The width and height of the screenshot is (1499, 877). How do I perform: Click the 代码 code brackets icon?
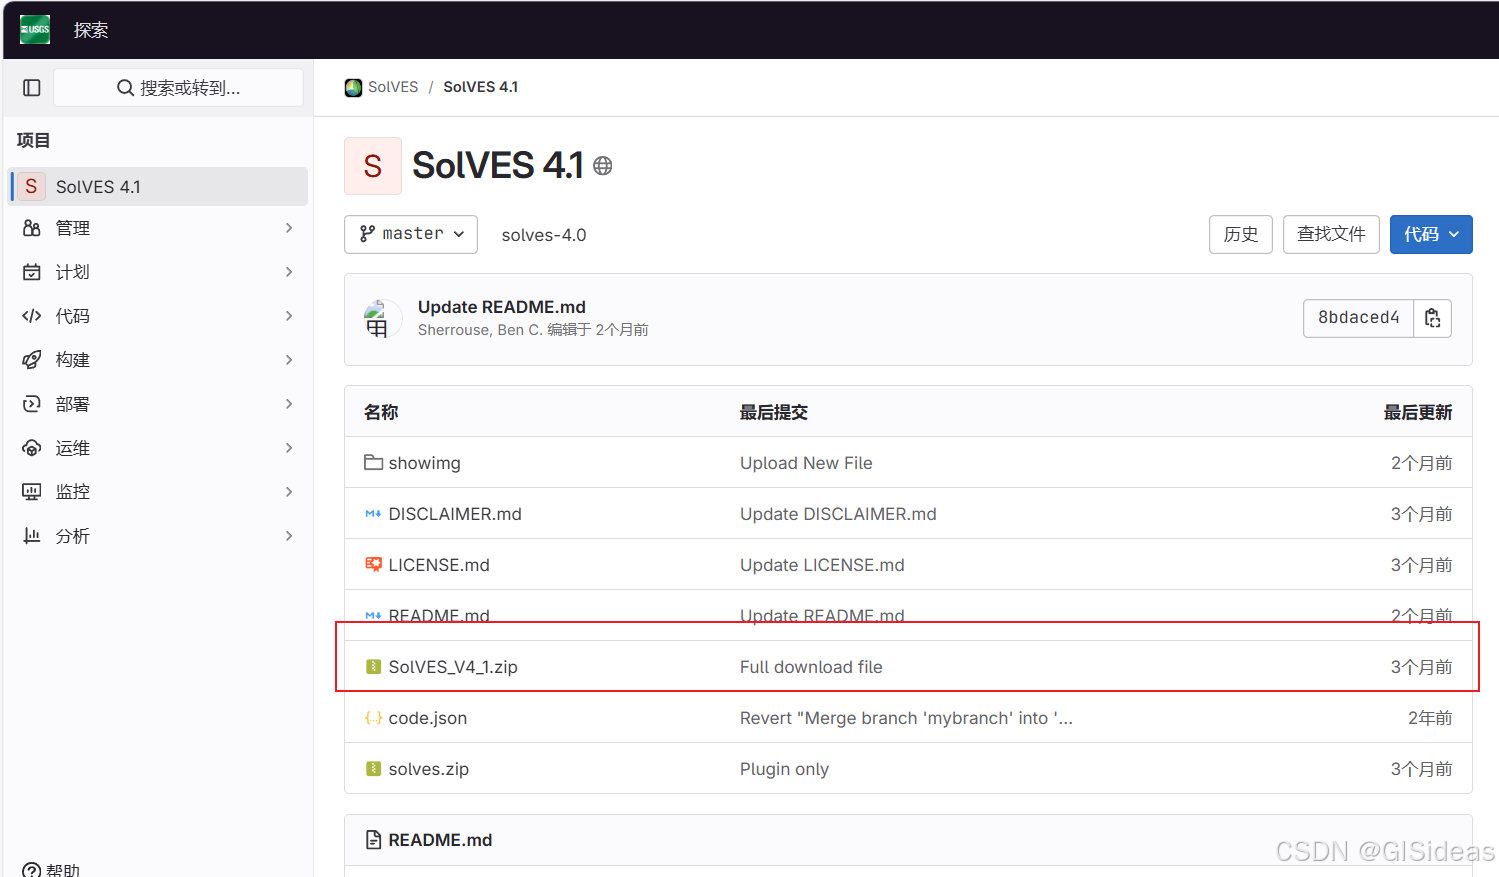pyautogui.click(x=32, y=316)
